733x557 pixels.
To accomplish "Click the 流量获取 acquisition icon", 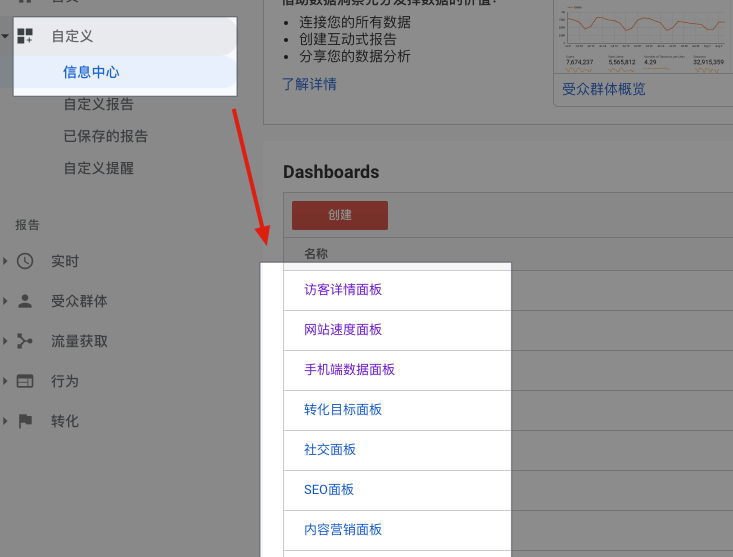I will [25, 341].
